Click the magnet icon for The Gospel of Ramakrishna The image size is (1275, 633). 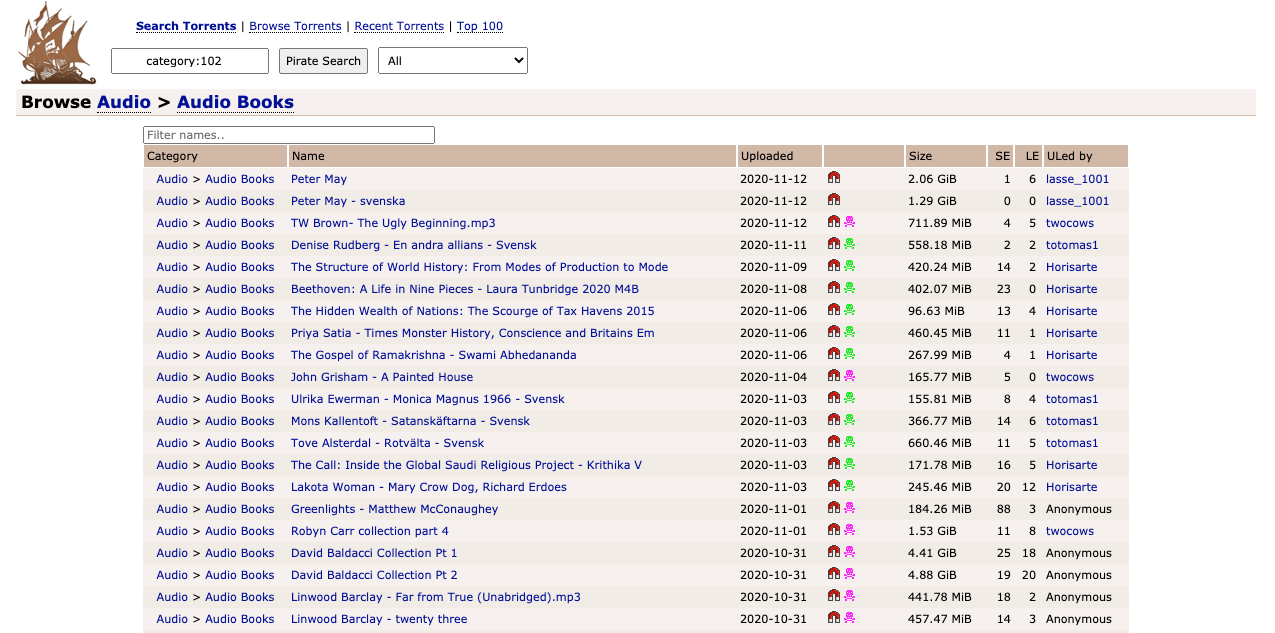point(834,354)
